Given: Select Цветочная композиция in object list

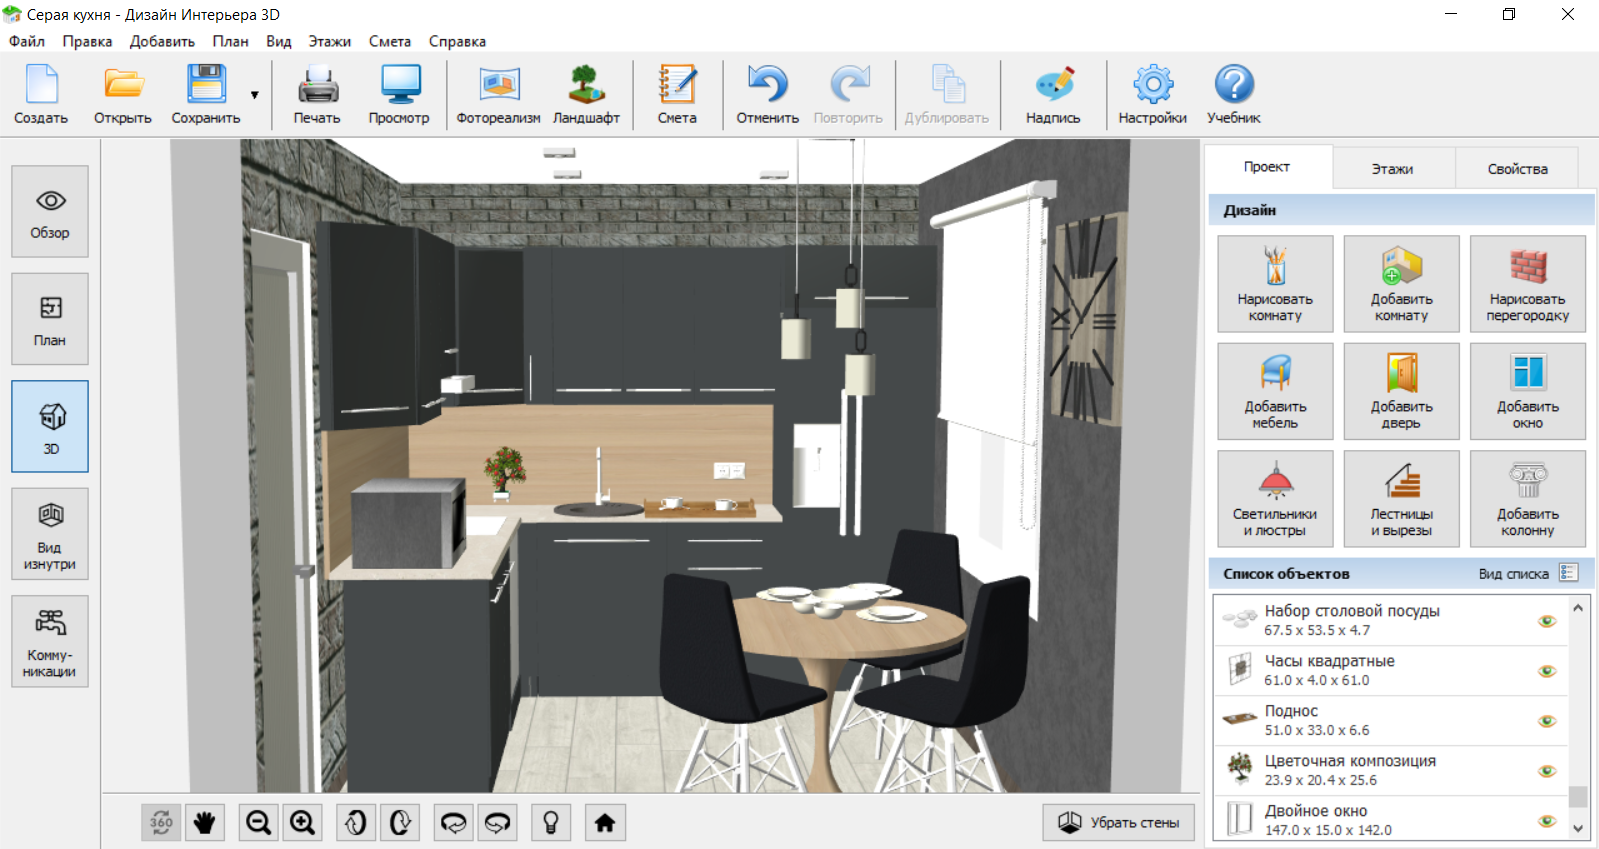Looking at the screenshot, I should 1350,770.
